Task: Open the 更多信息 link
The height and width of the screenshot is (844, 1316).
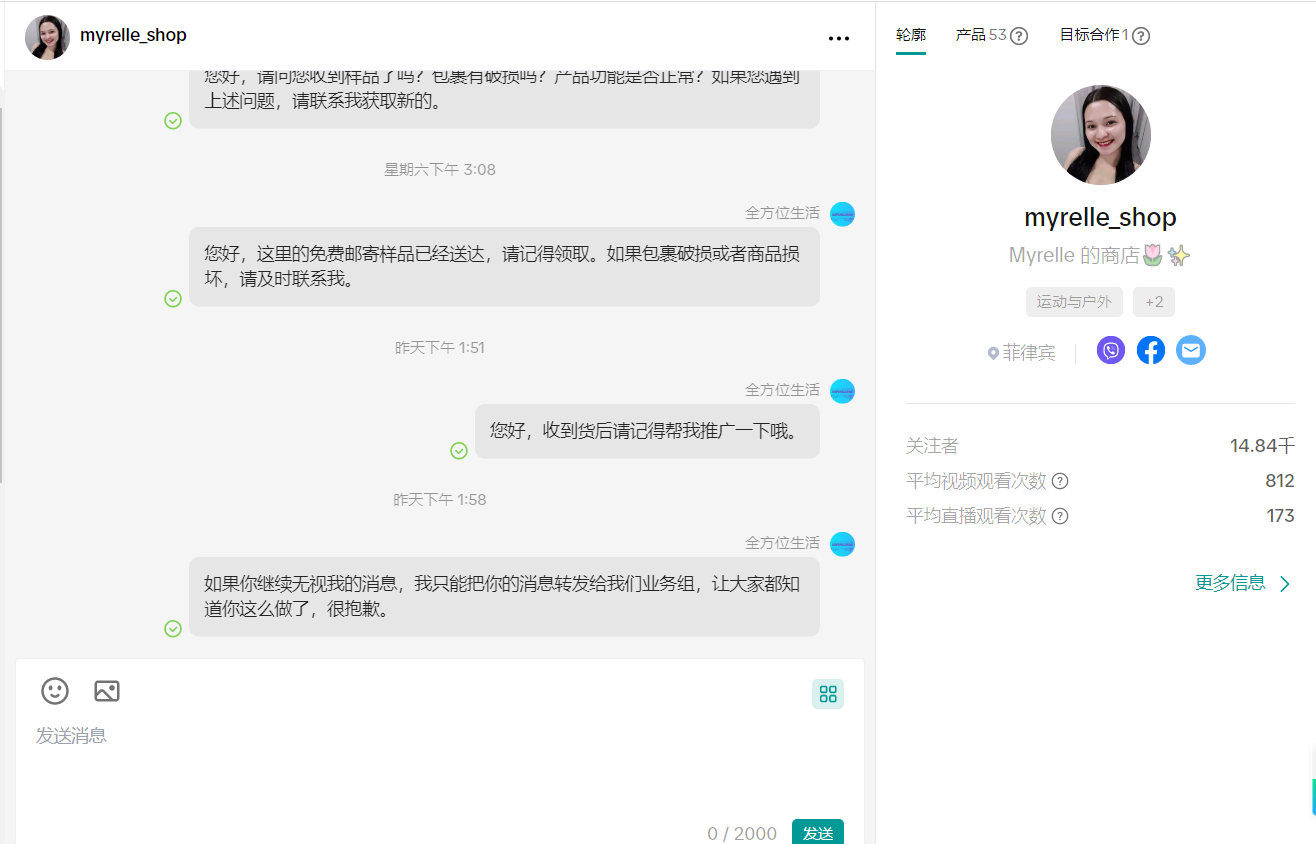Action: 1230,583
